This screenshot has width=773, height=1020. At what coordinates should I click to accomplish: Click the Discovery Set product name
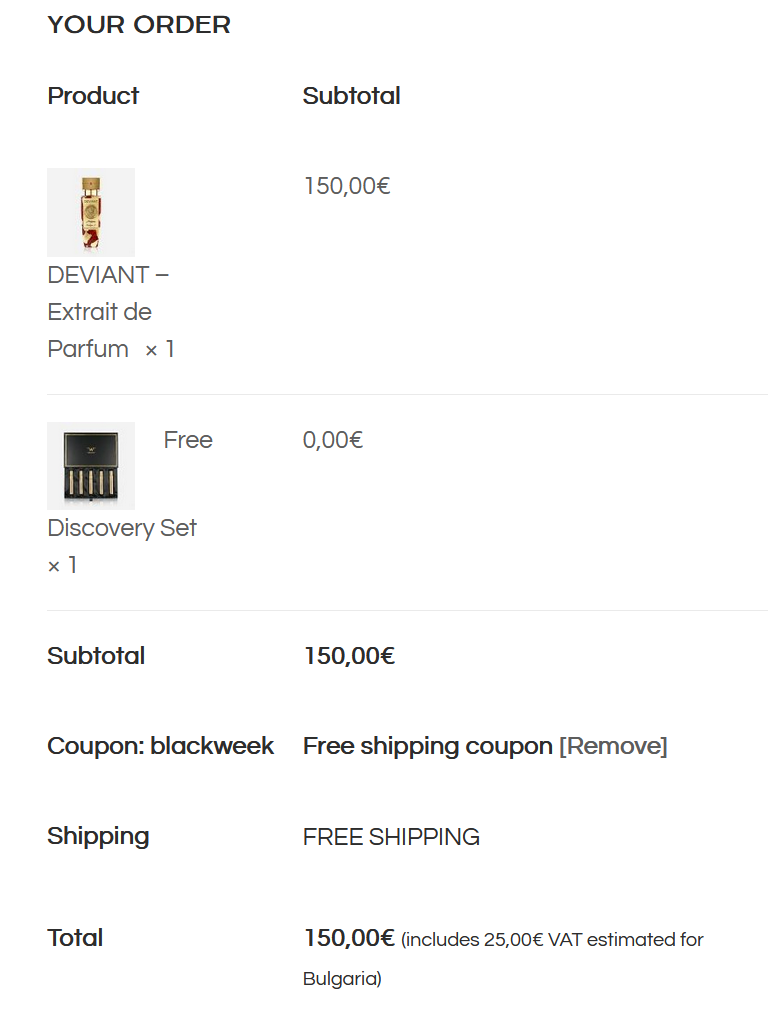click(x=122, y=528)
